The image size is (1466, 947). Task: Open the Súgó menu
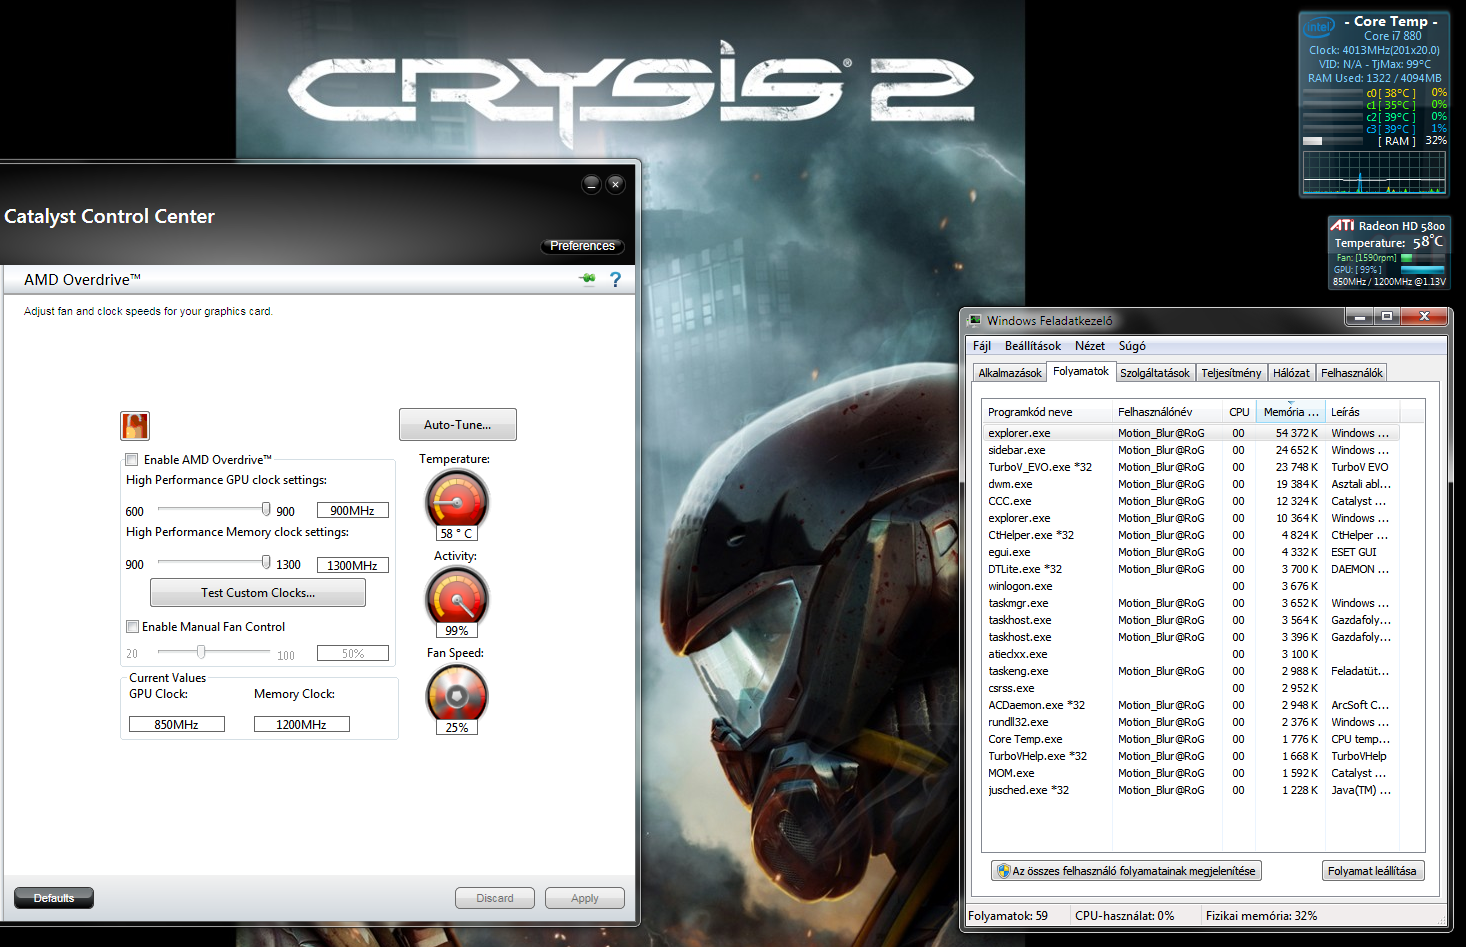point(1132,346)
